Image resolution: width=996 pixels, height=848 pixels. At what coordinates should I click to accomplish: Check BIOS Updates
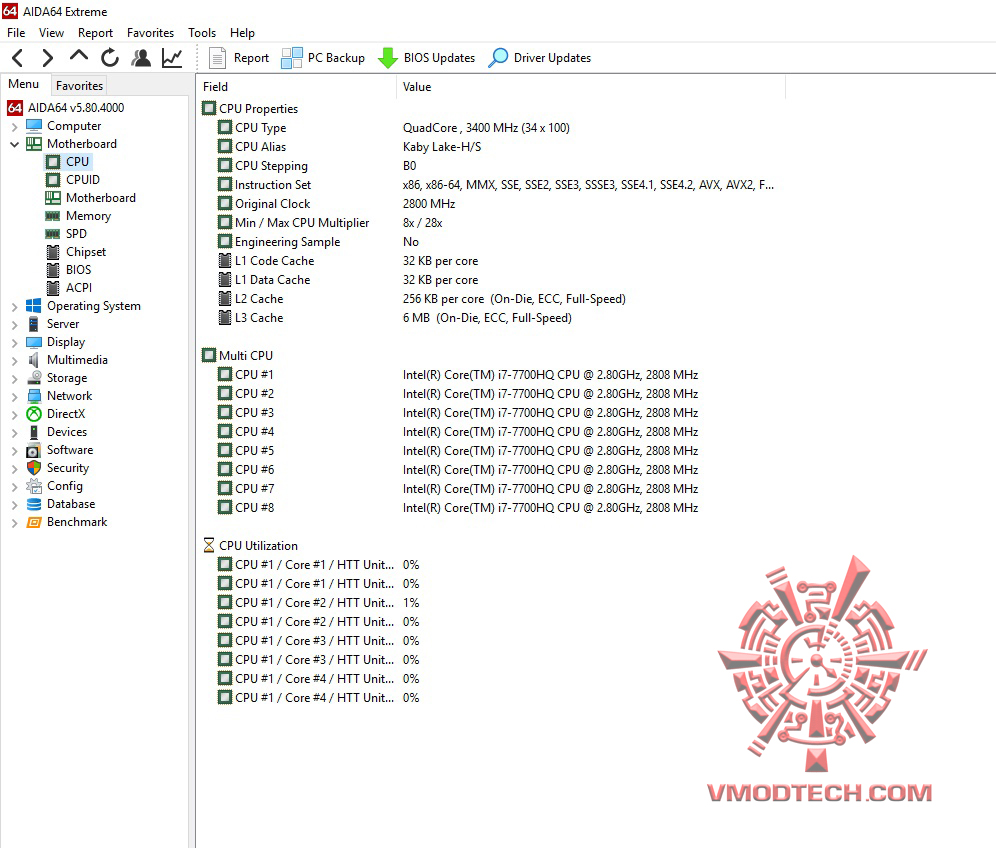(426, 58)
